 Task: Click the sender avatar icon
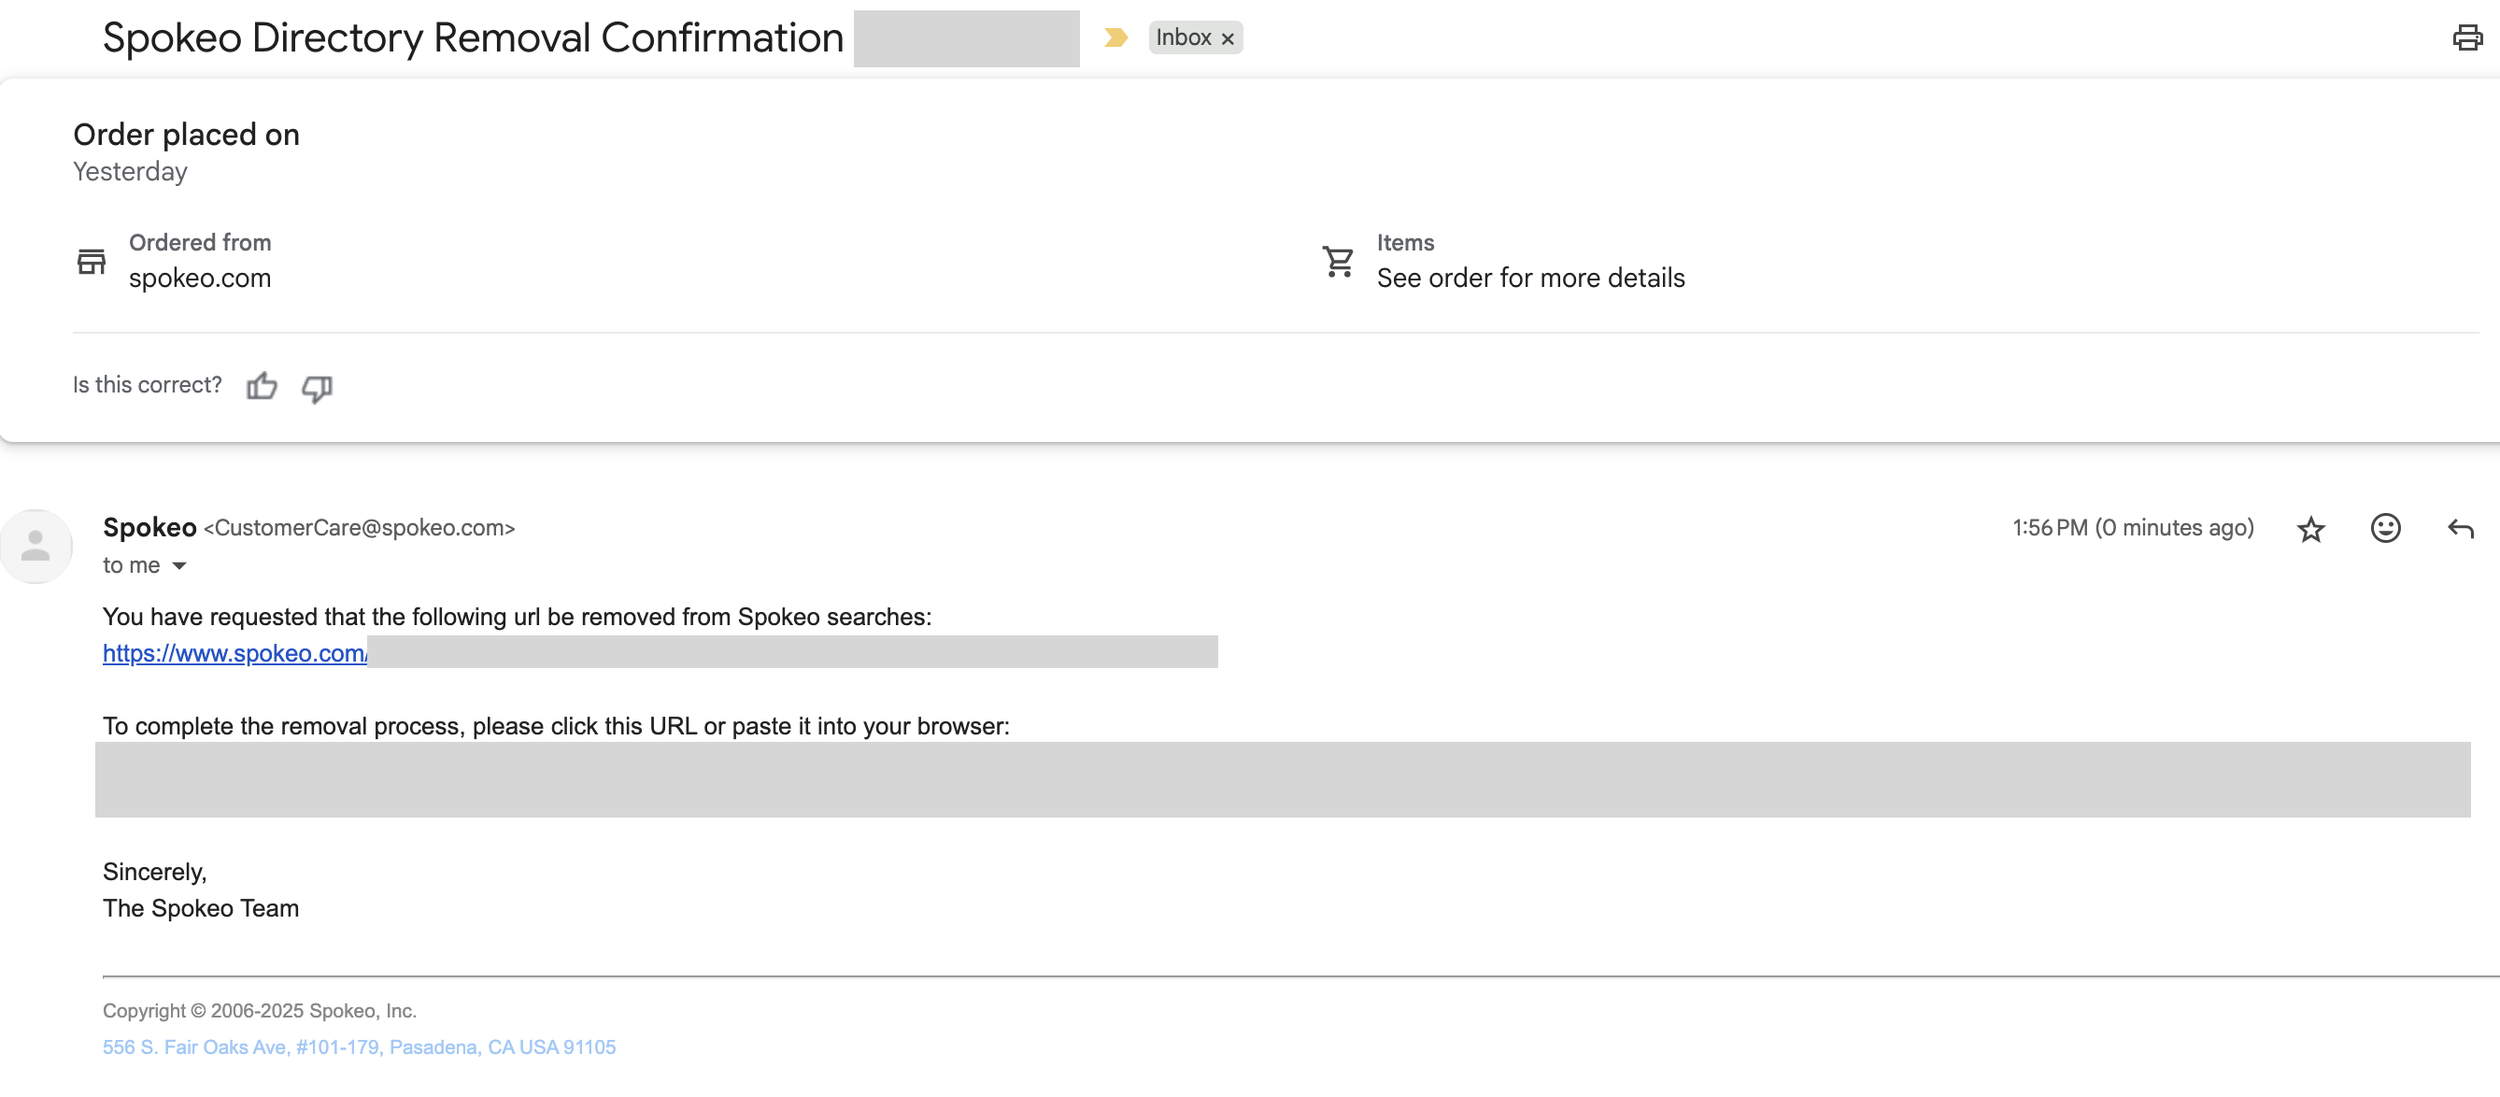pos(37,546)
